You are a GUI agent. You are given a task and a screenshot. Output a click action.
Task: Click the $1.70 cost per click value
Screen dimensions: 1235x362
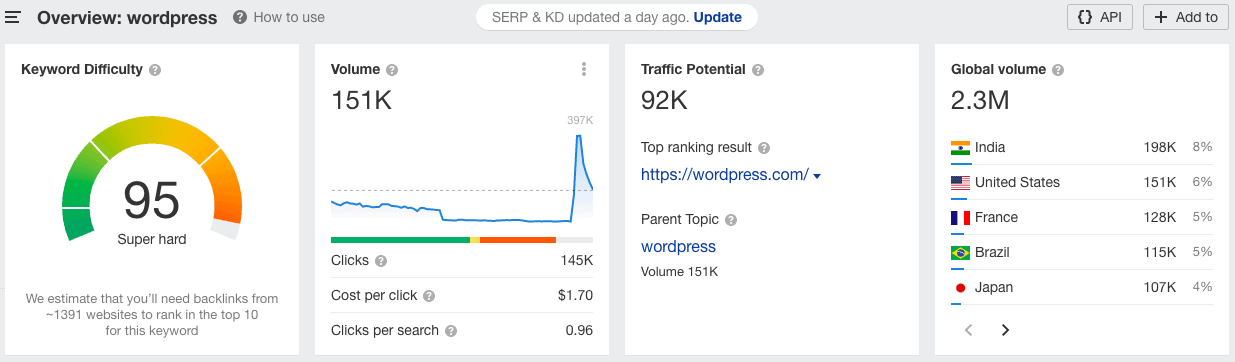[575, 296]
